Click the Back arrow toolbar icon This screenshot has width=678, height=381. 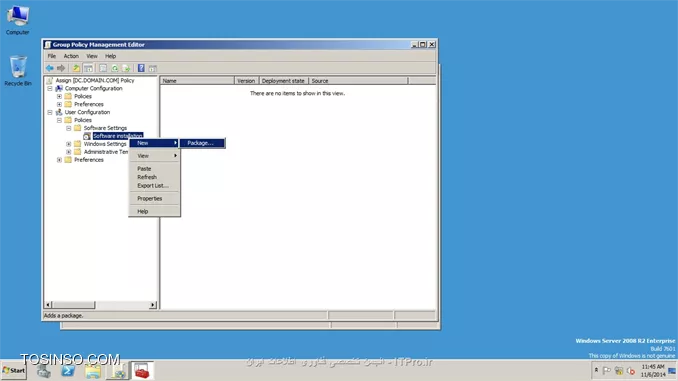[50, 68]
